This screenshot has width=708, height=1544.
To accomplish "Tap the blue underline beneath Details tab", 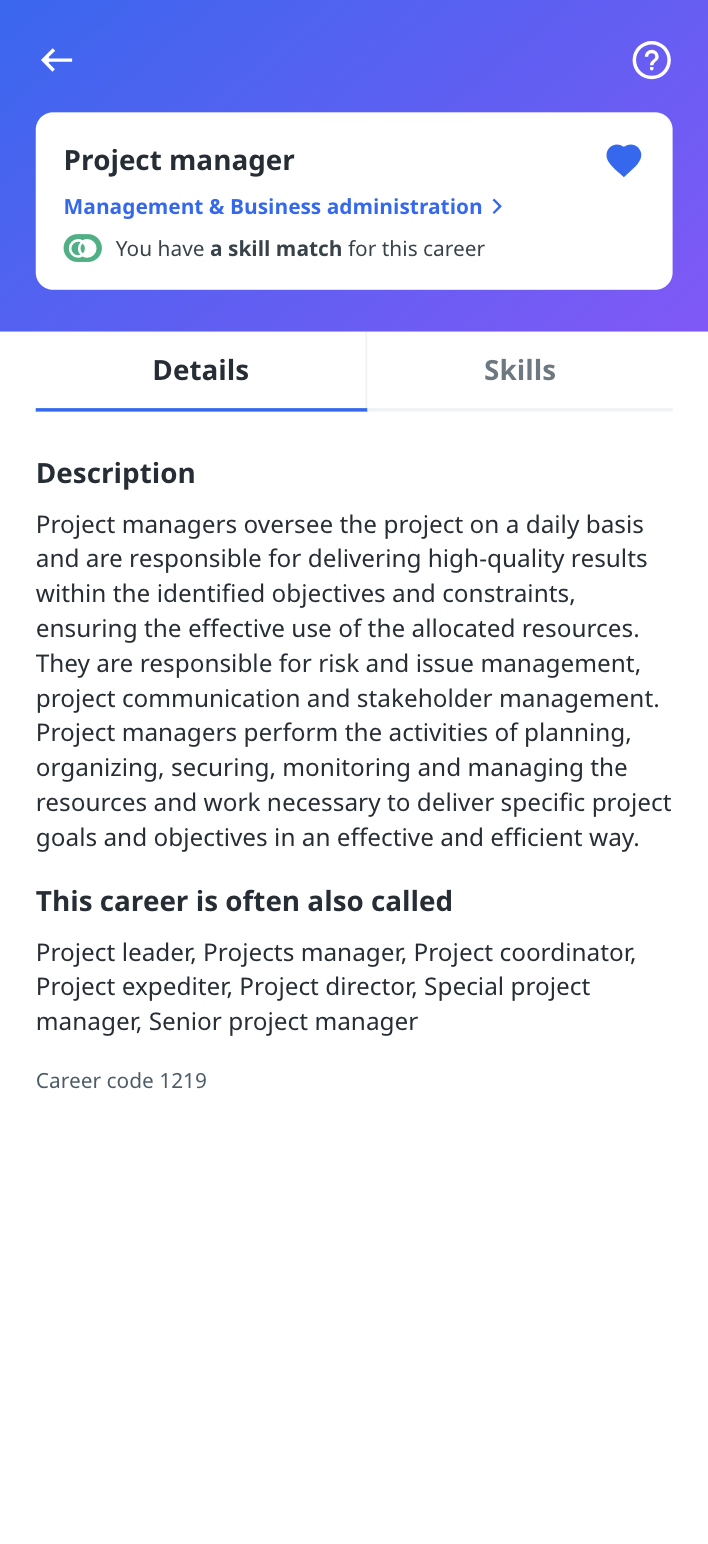I will pyautogui.click(x=201, y=409).
